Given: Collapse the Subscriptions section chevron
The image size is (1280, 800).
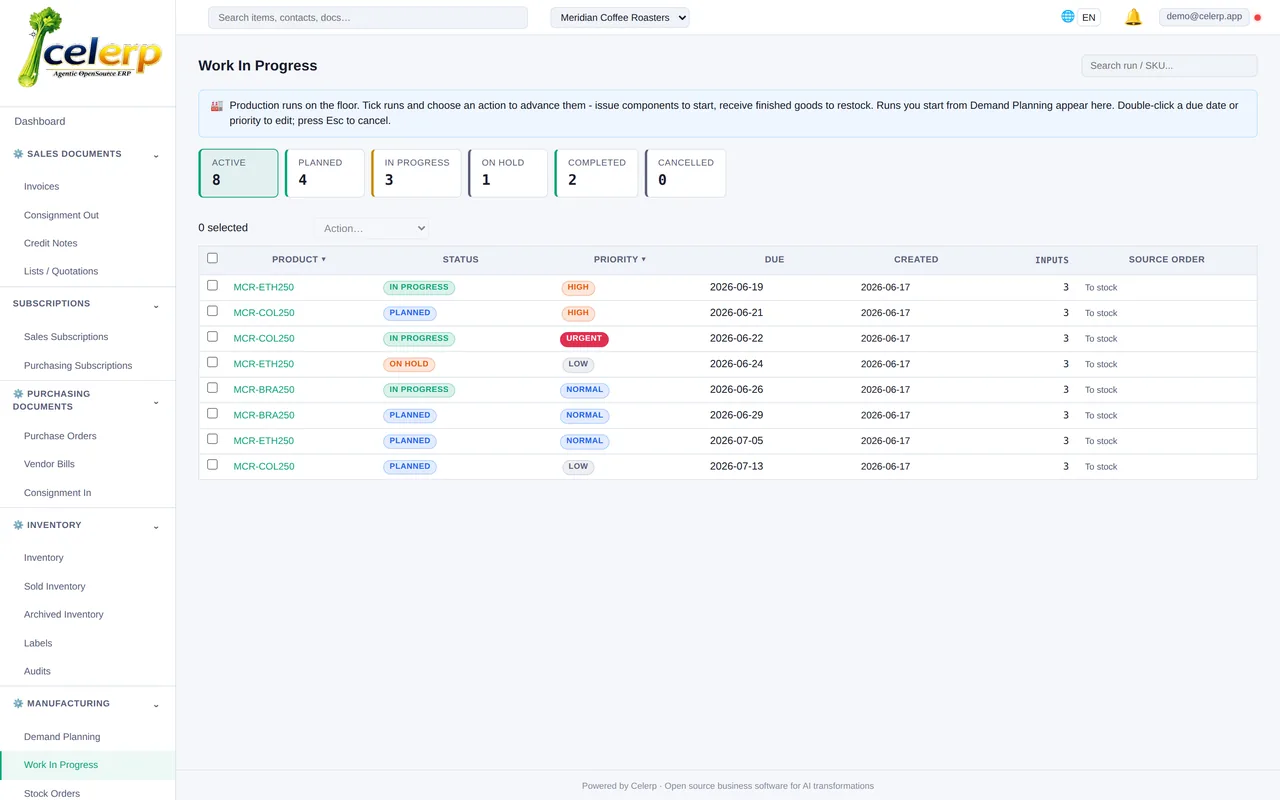Looking at the screenshot, I should [x=156, y=305].
